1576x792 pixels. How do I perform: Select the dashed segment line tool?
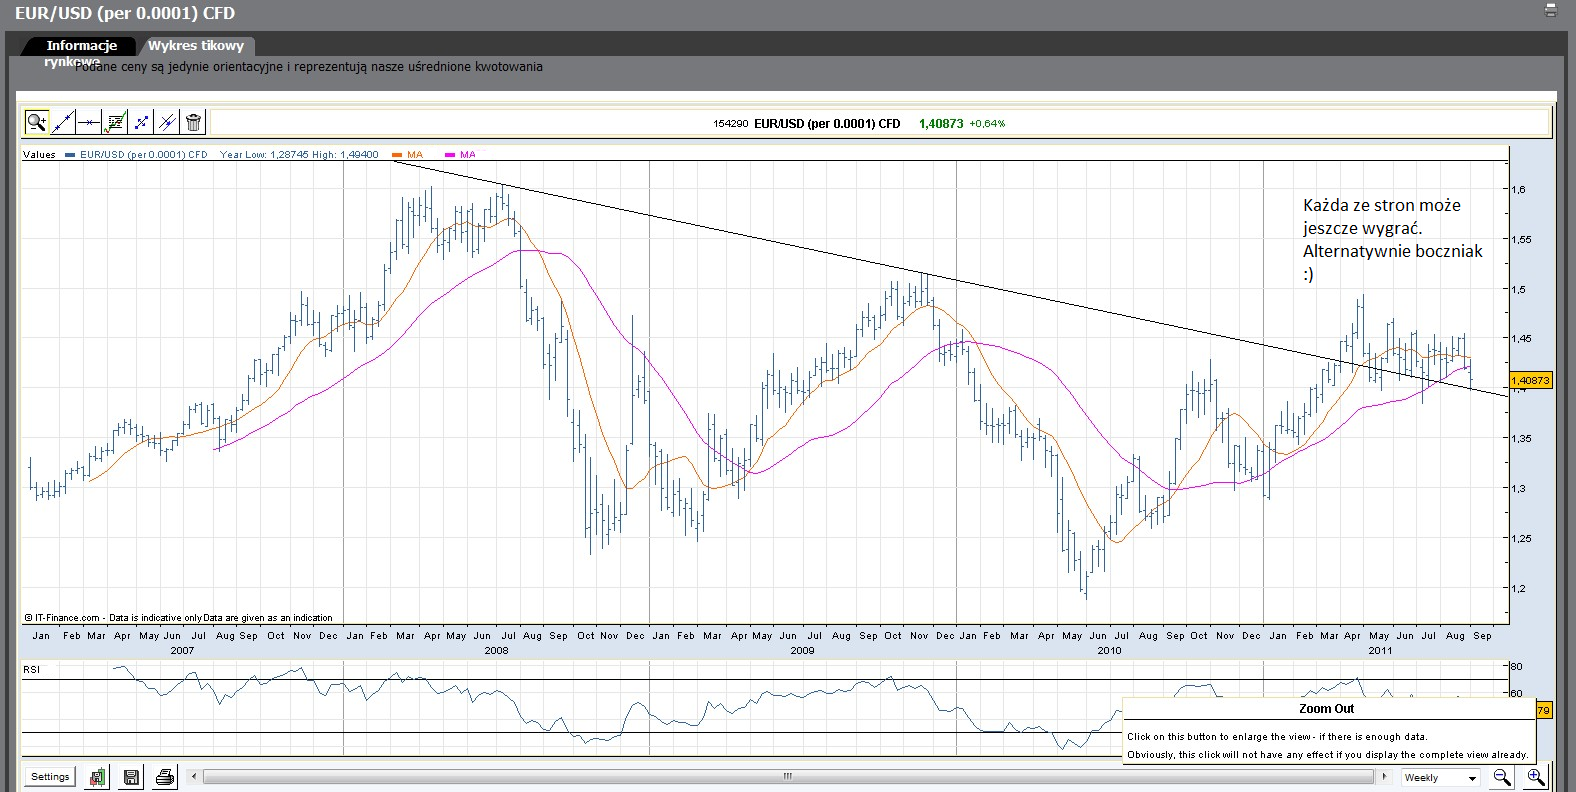[x=141, y=122]
